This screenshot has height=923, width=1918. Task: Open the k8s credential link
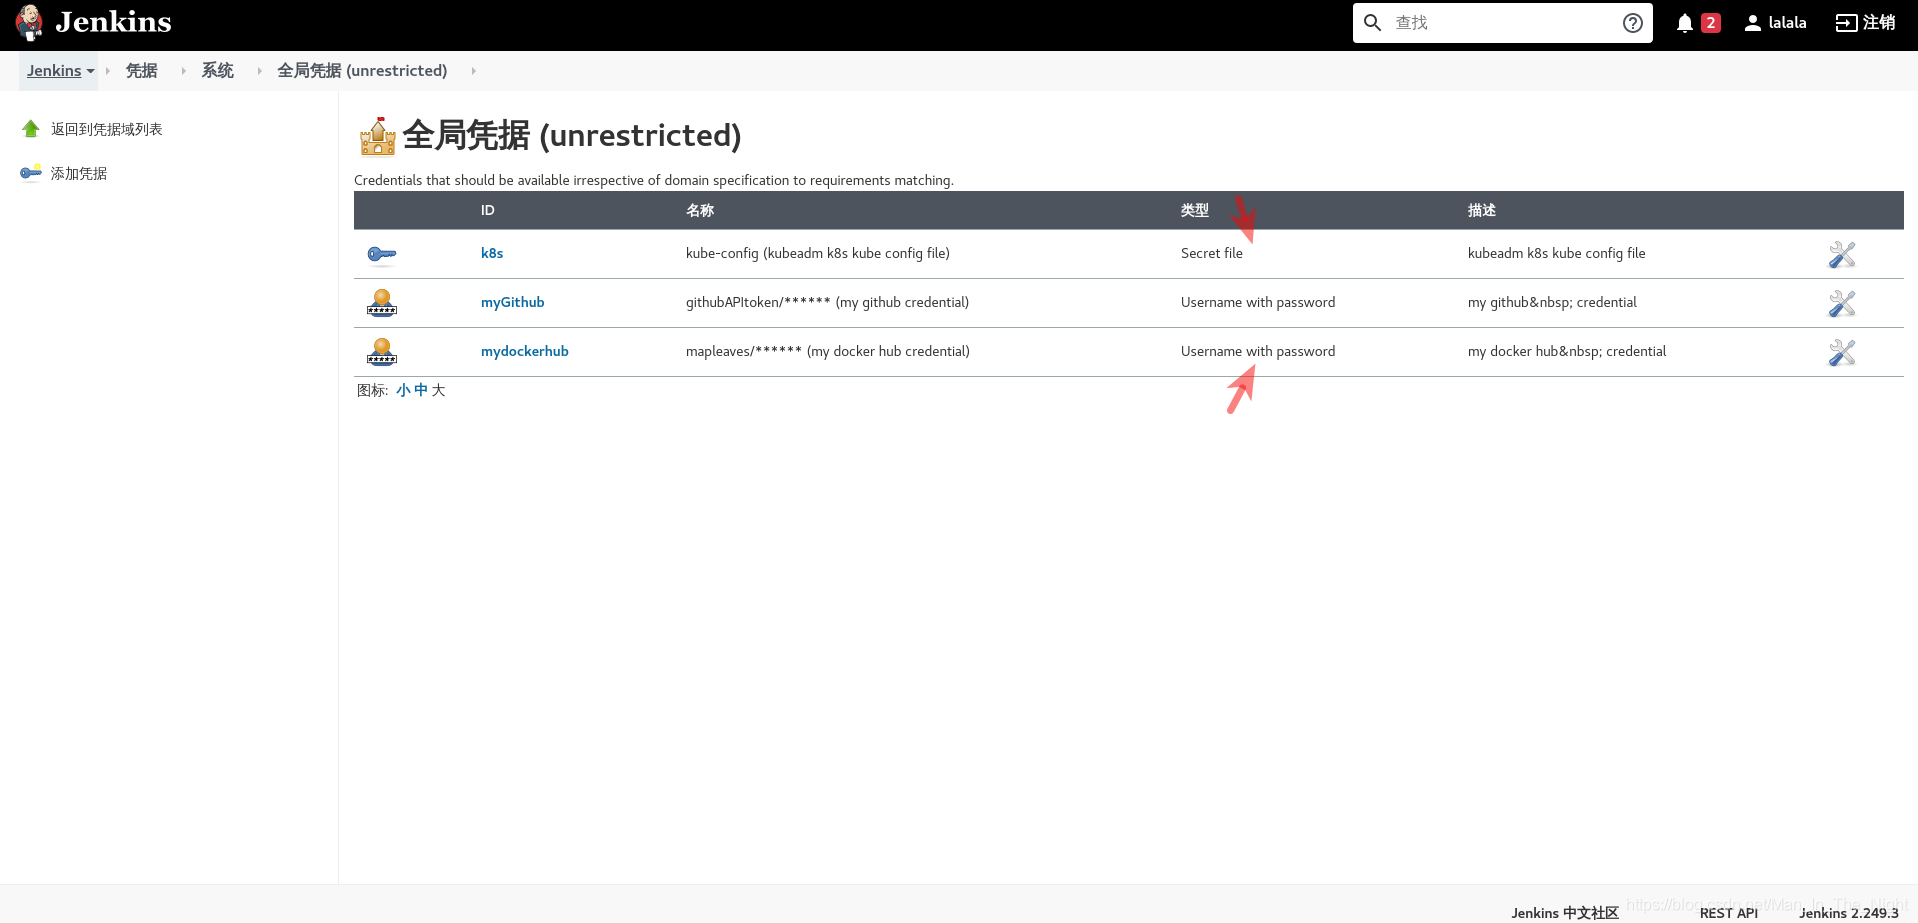pos(492,253)
